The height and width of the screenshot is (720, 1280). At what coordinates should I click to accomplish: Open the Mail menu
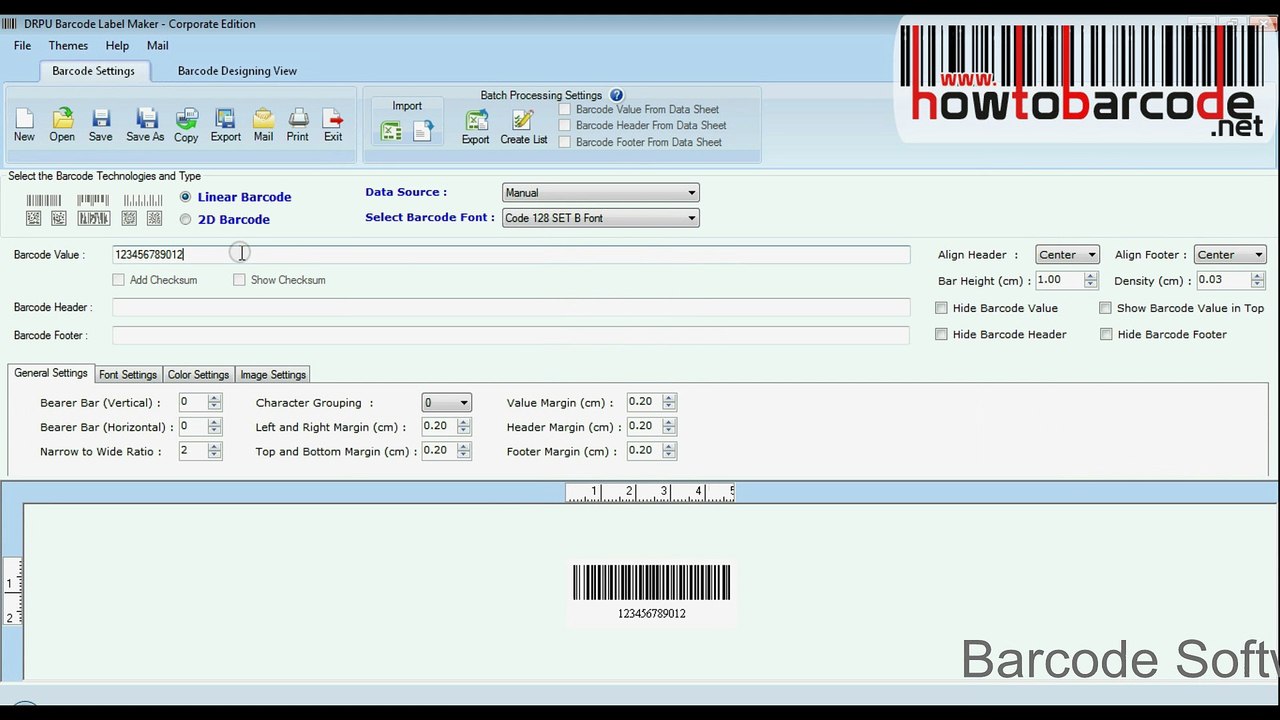pyautogui.click(x=157, y=45)
